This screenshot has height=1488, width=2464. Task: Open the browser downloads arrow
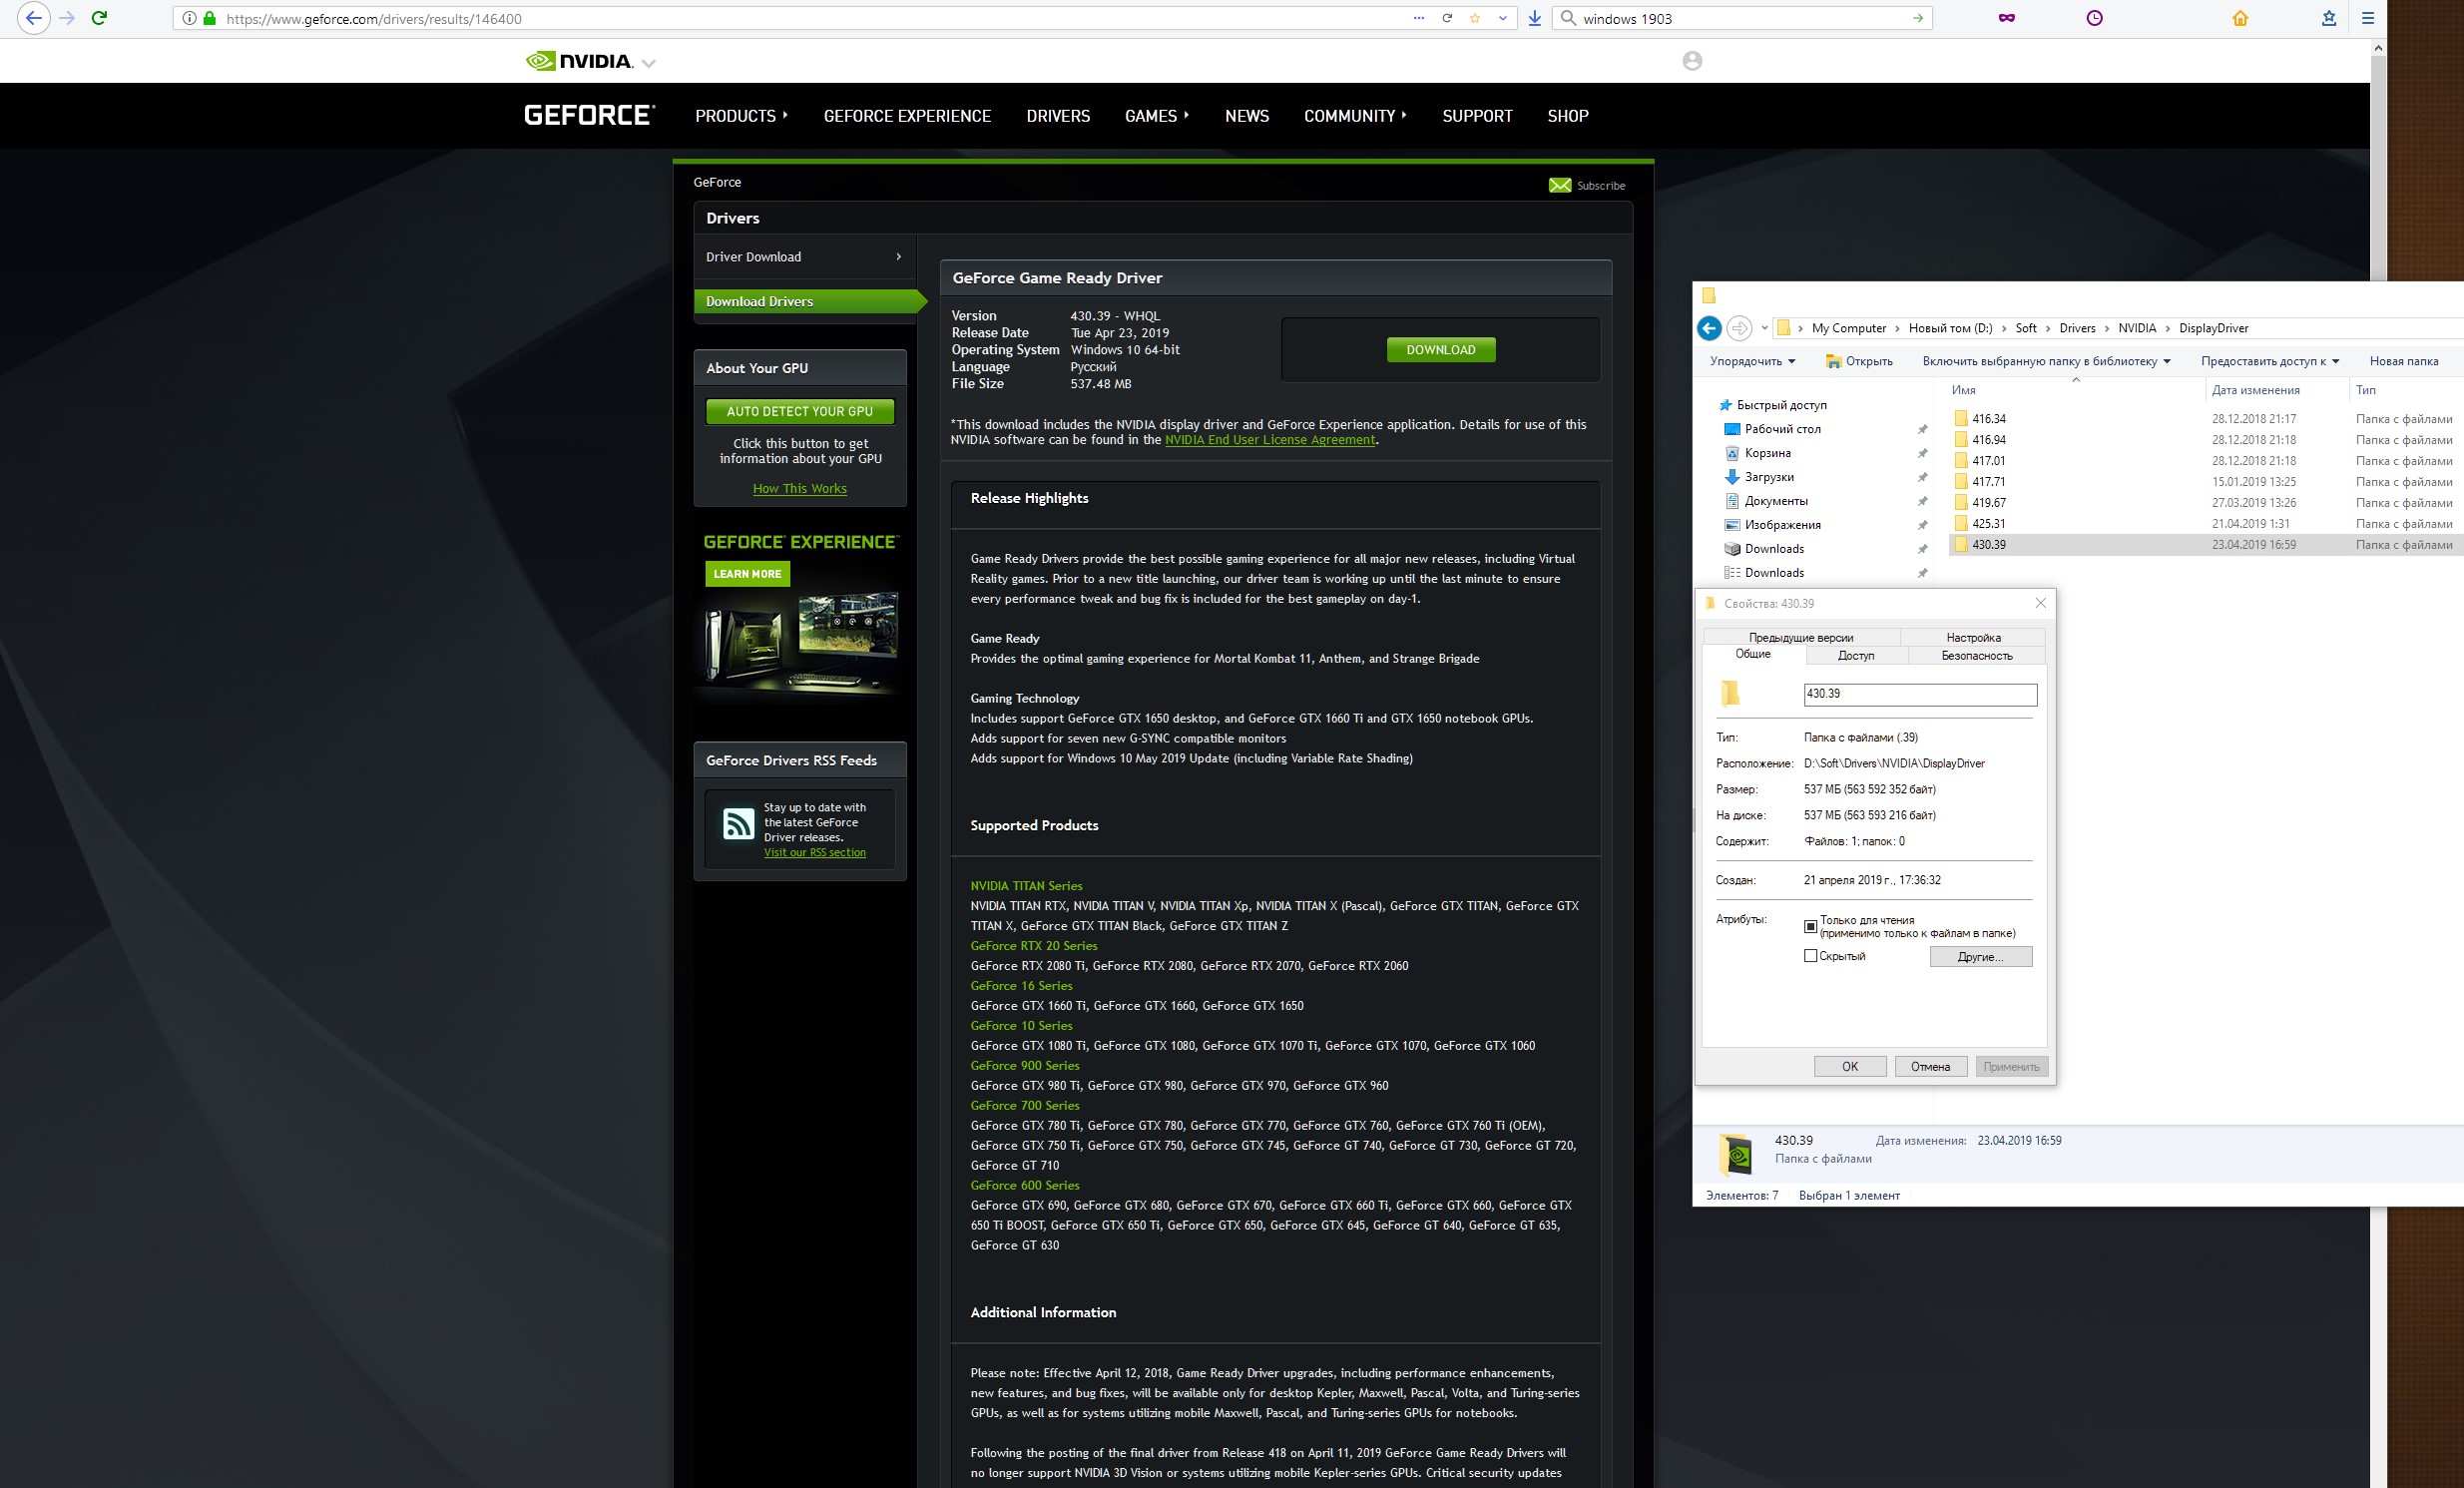tap(1534, 18)
